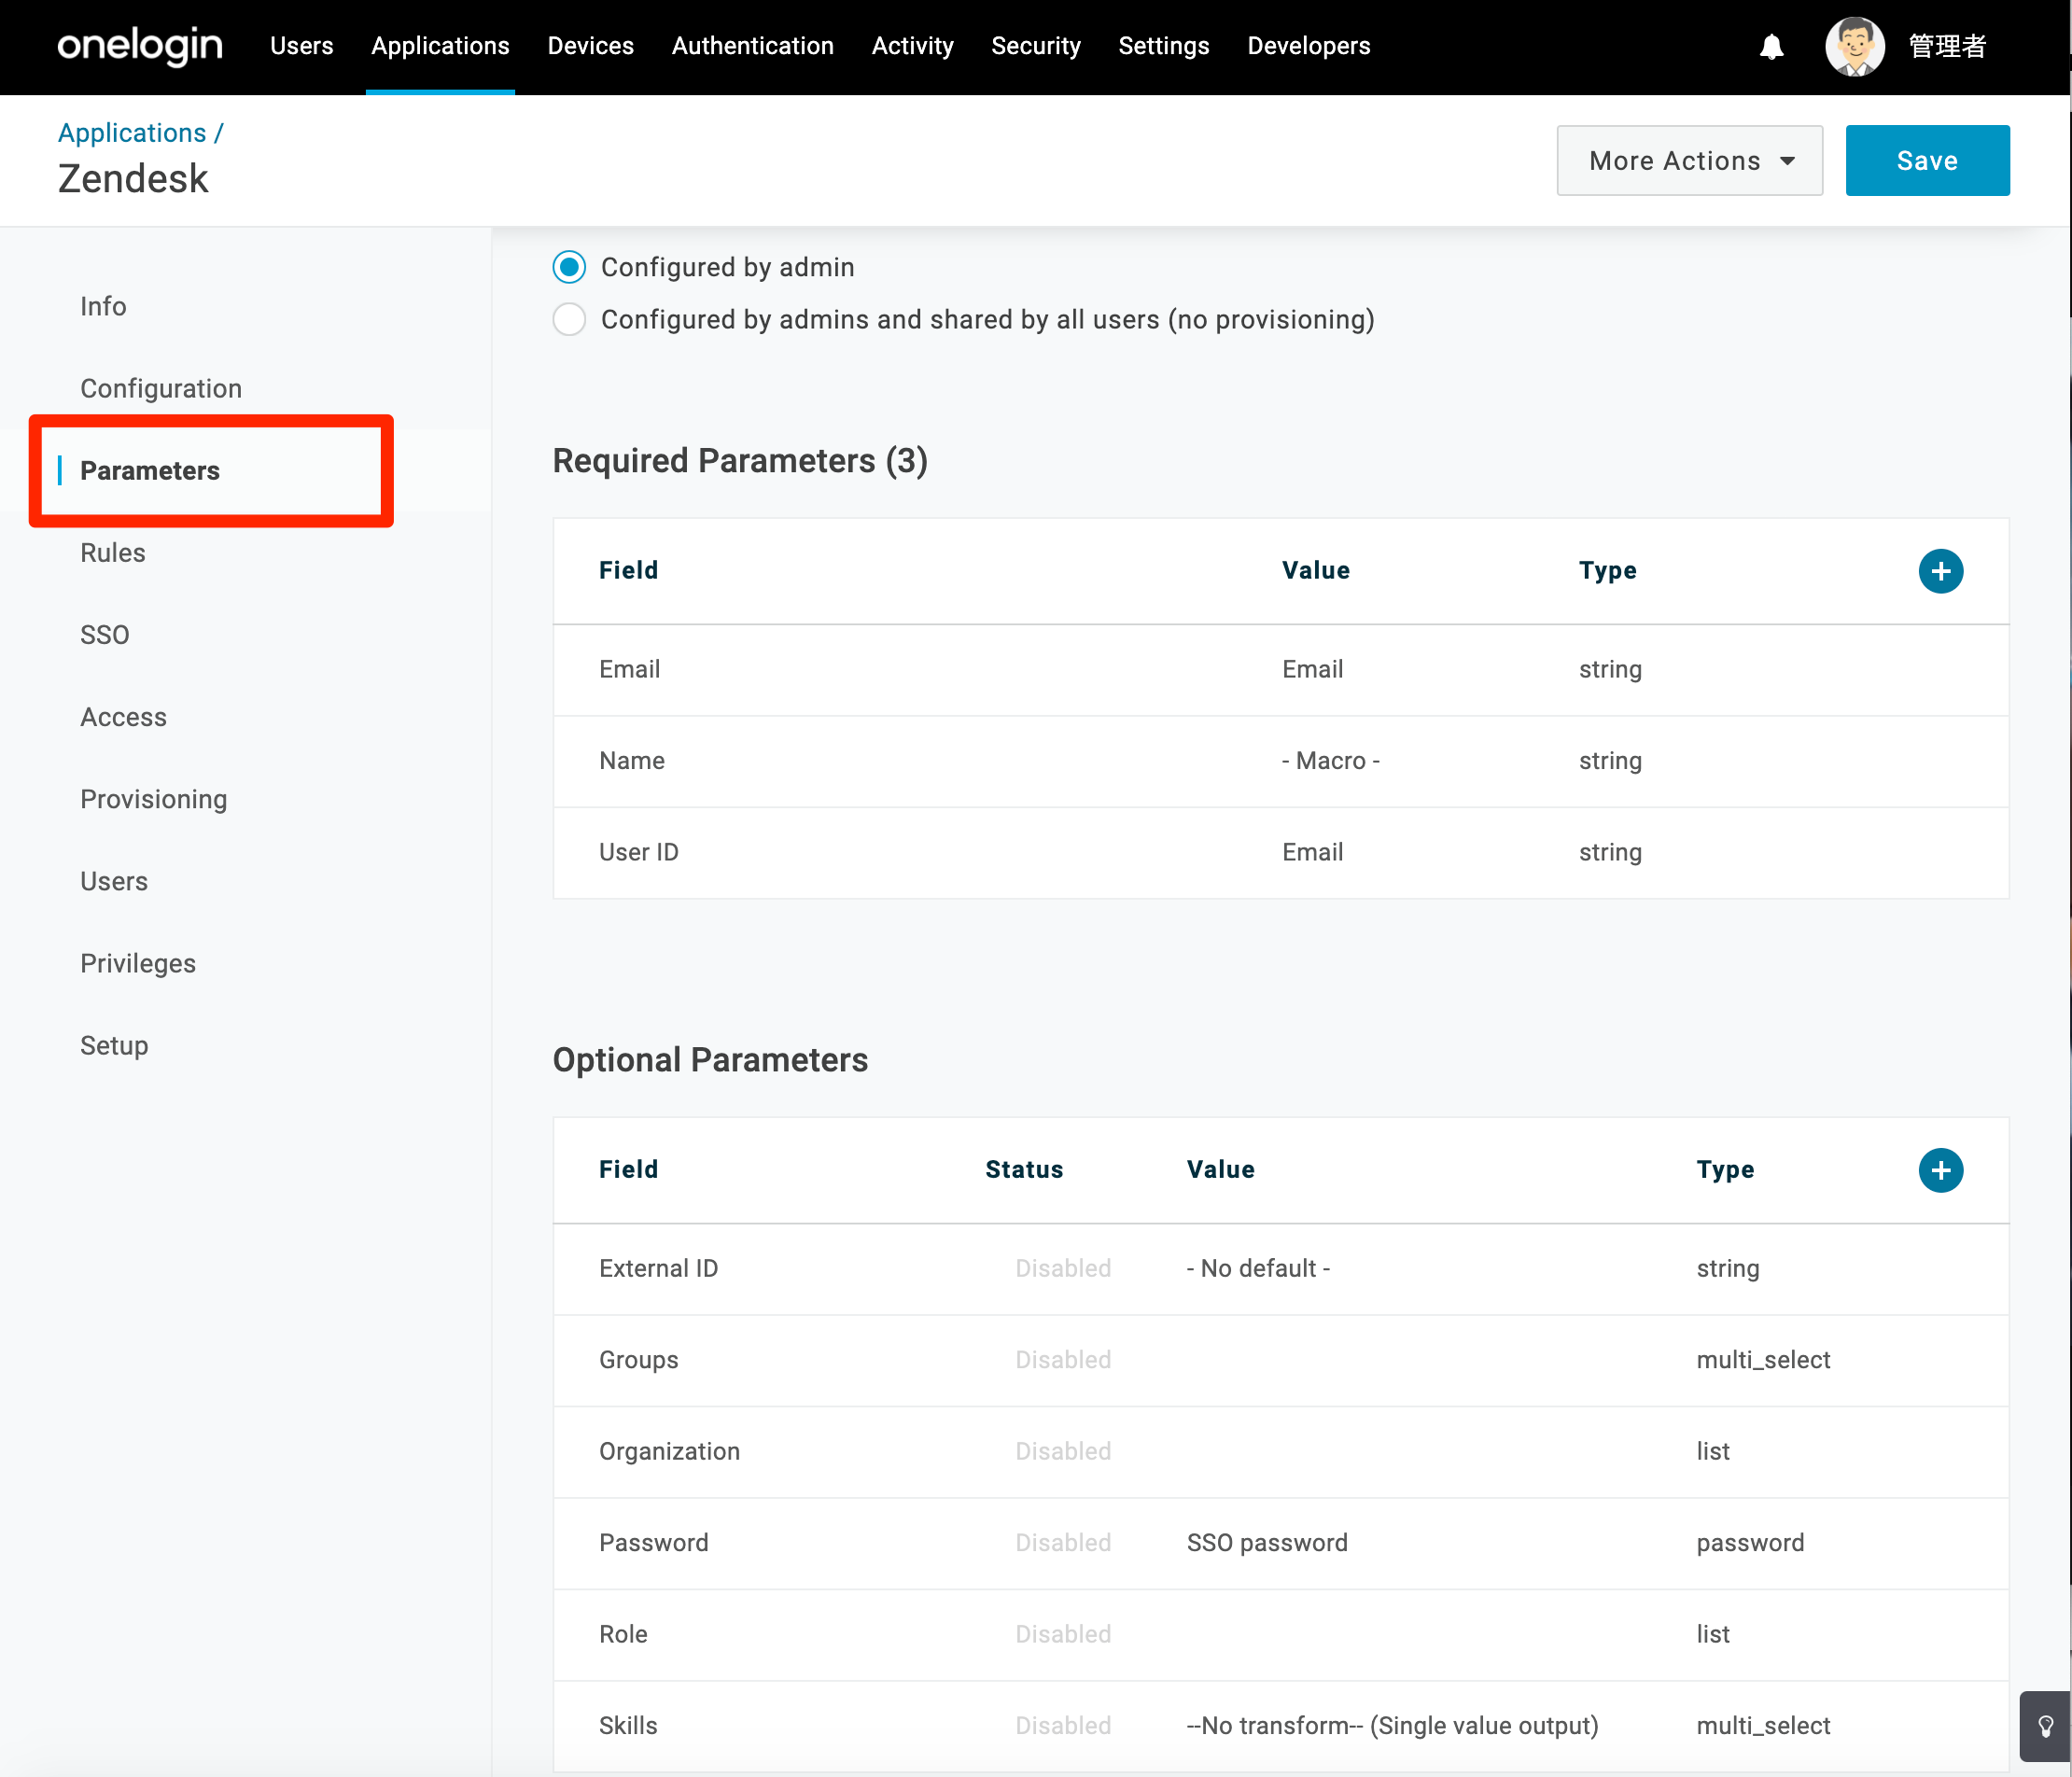Open the Email required parameter row
Viewport: 2072px width, 1777px height.
point(1280,670)
